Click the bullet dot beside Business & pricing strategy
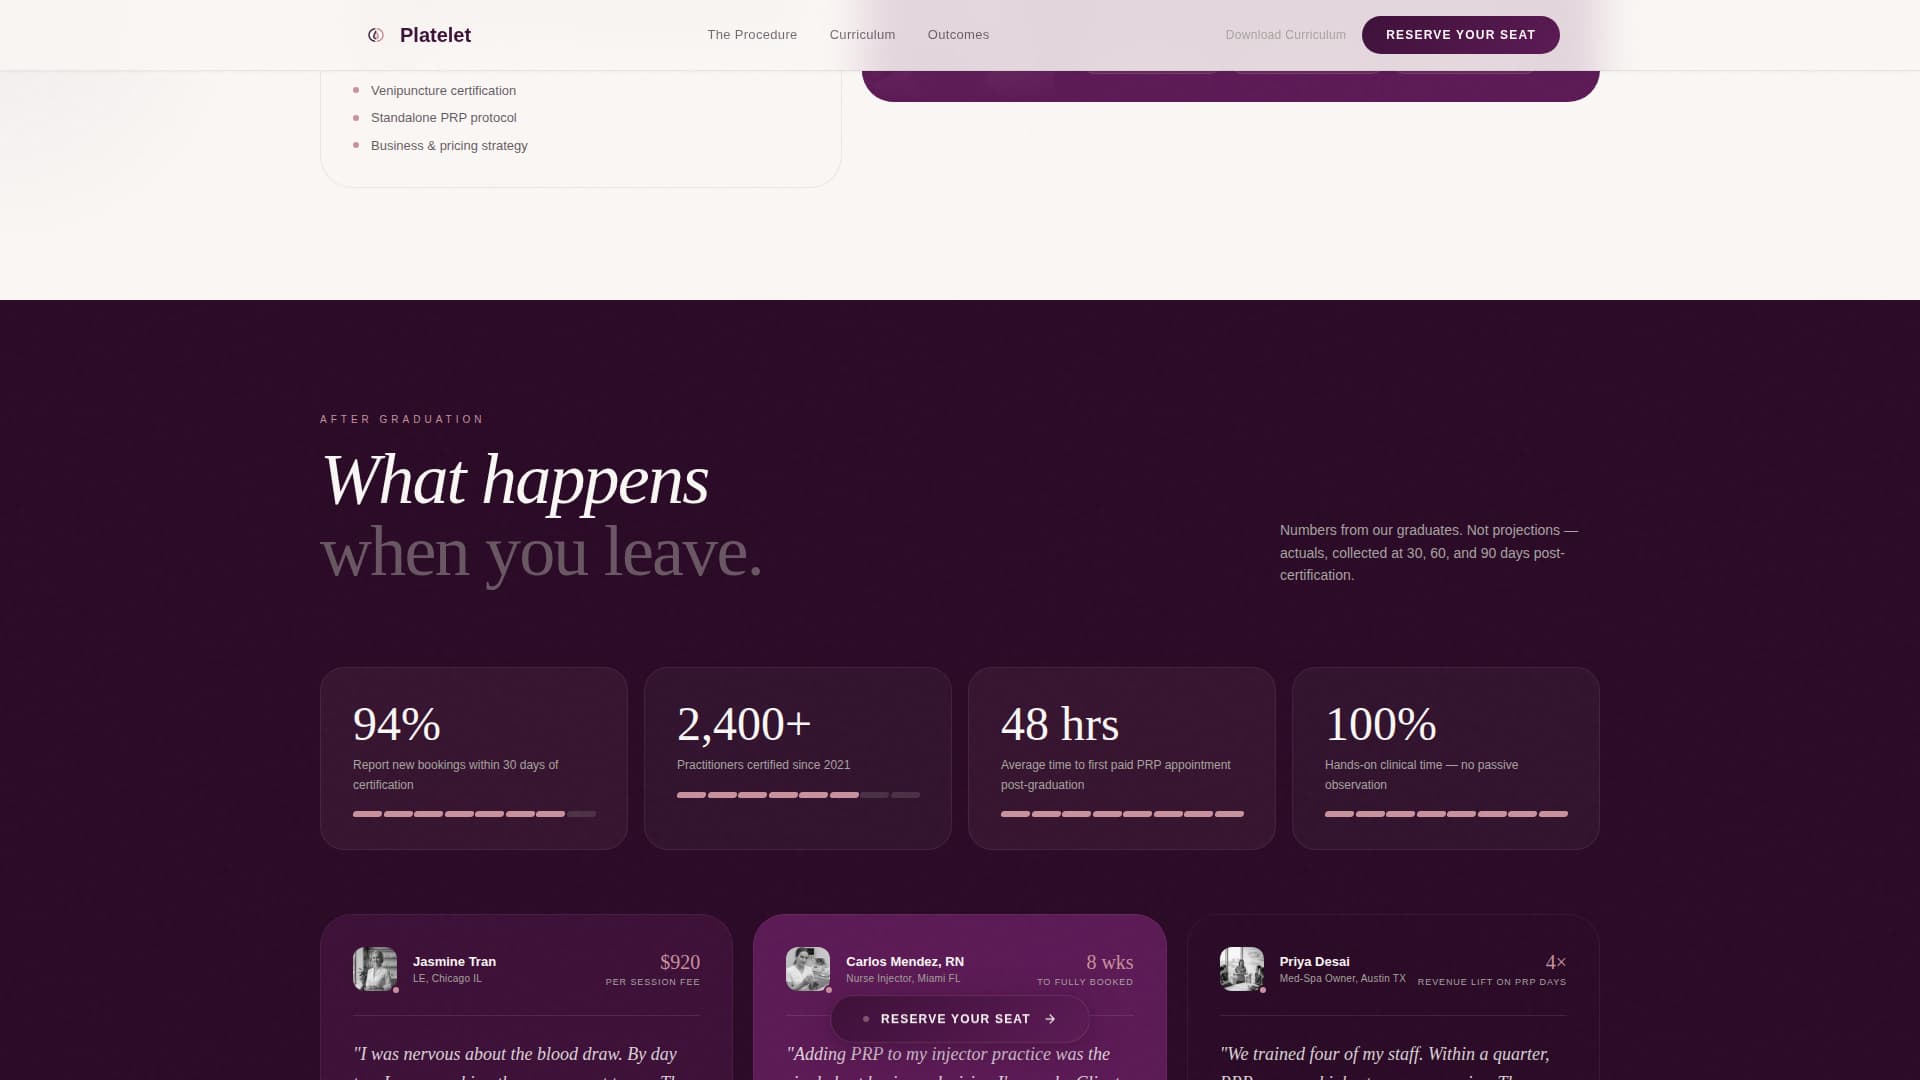This screenshot has width=1920, height=1080. click(x=357, y=145)
